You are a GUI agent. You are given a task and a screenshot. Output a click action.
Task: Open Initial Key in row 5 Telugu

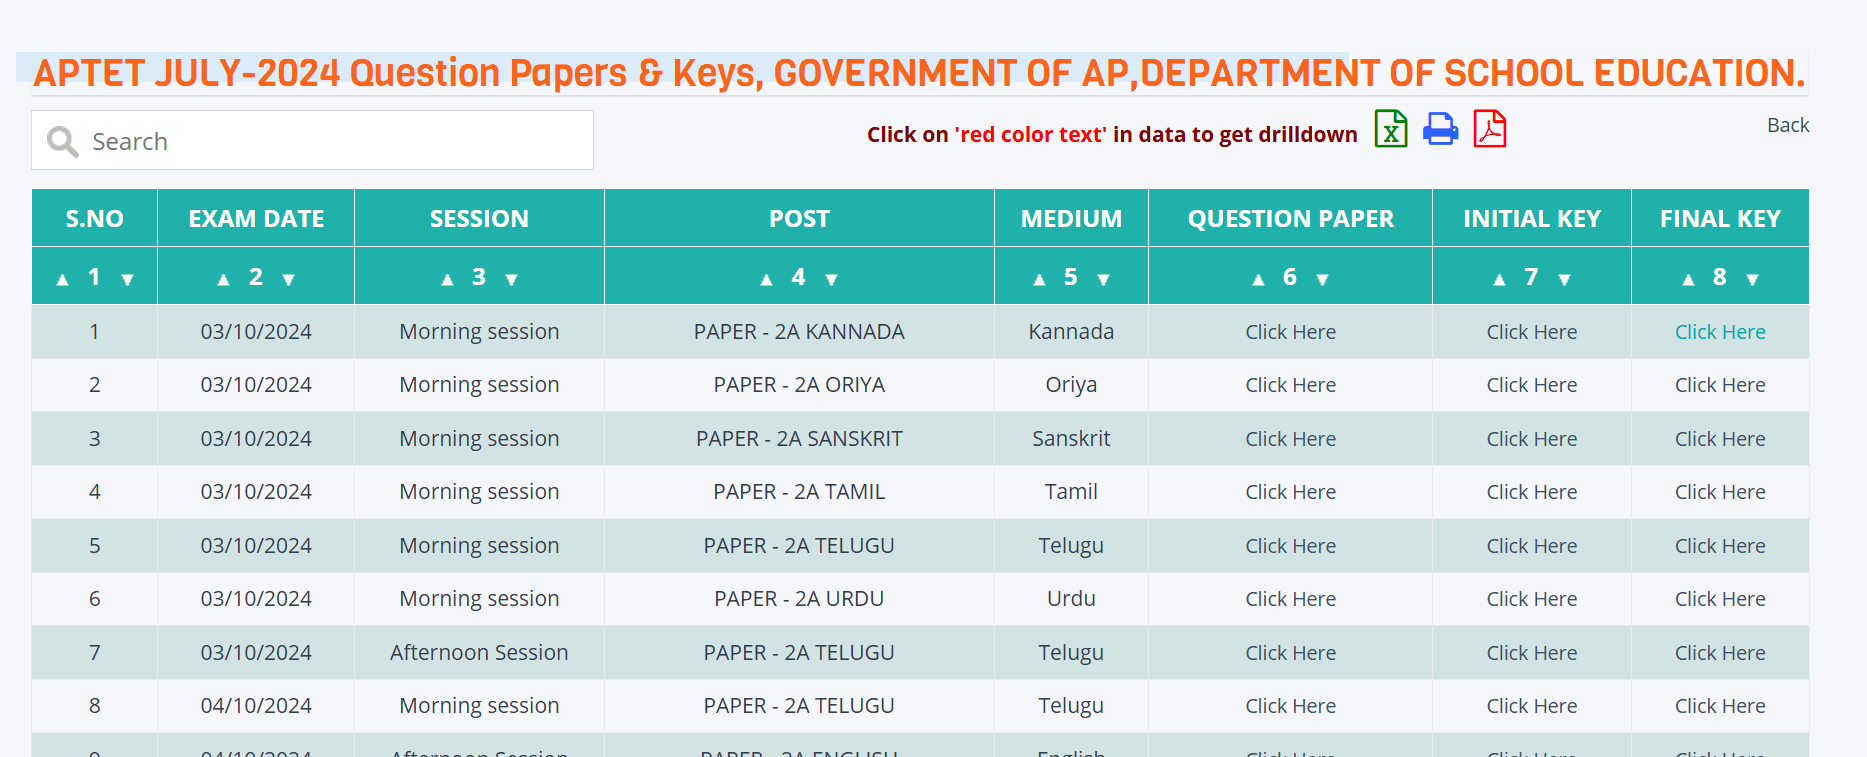click(1531, 546)
